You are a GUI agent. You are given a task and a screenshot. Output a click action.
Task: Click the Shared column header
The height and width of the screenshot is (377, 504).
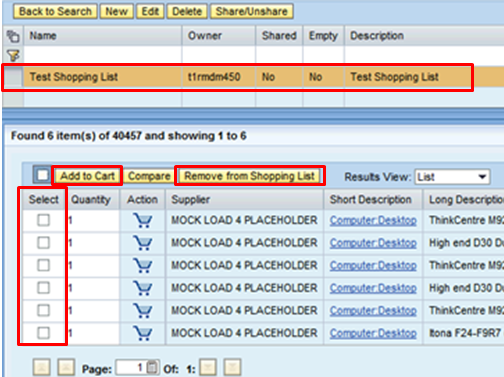click(279, 36)
